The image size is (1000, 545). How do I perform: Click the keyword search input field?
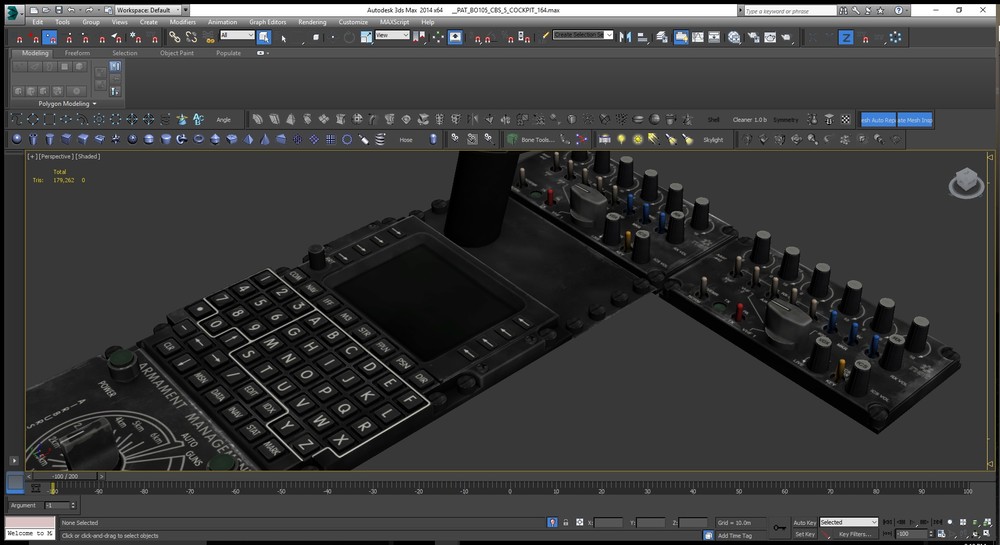[790, 10]
